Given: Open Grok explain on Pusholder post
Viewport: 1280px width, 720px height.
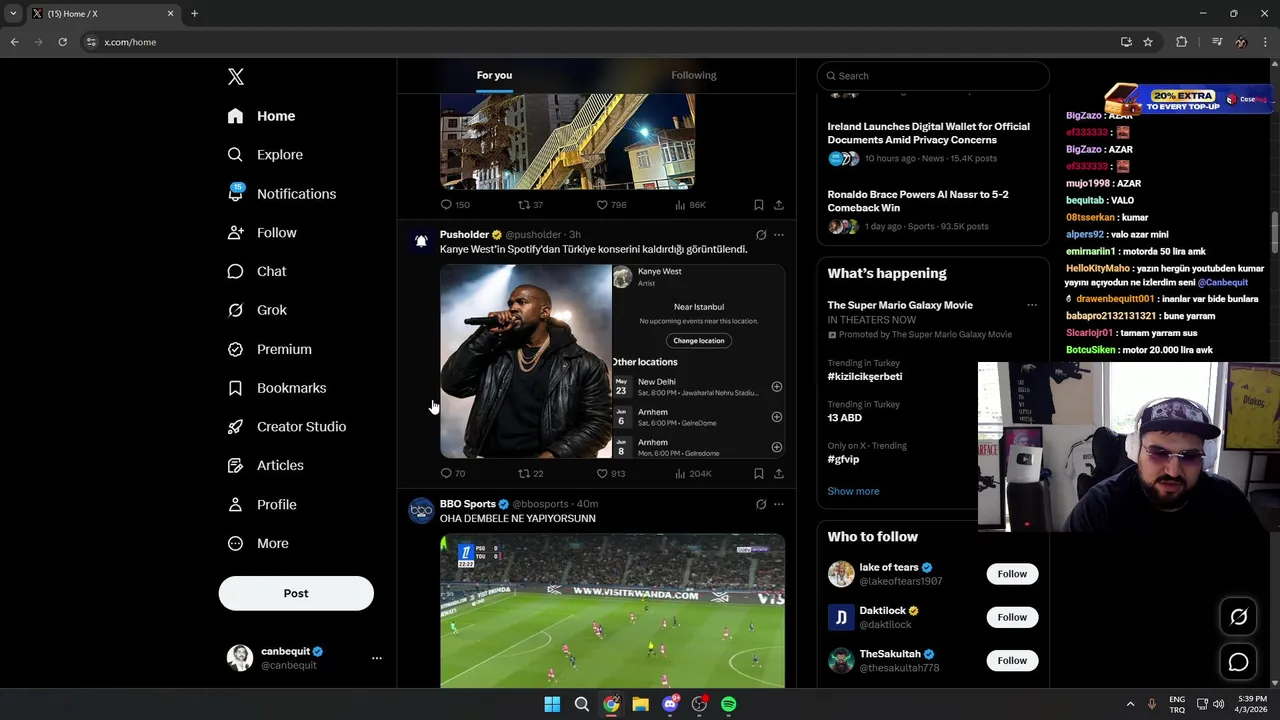Looking at the screenshot, I should (x=761, y=235).
